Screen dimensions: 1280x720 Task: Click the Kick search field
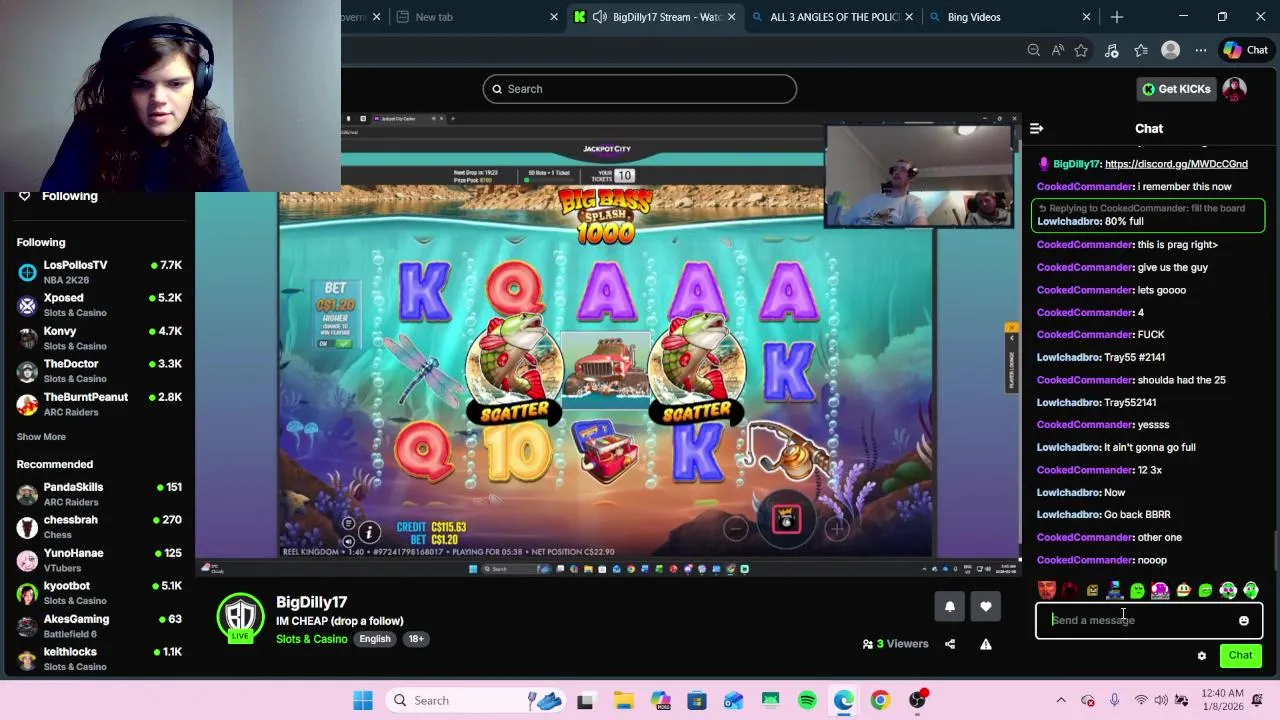point(640,89)
